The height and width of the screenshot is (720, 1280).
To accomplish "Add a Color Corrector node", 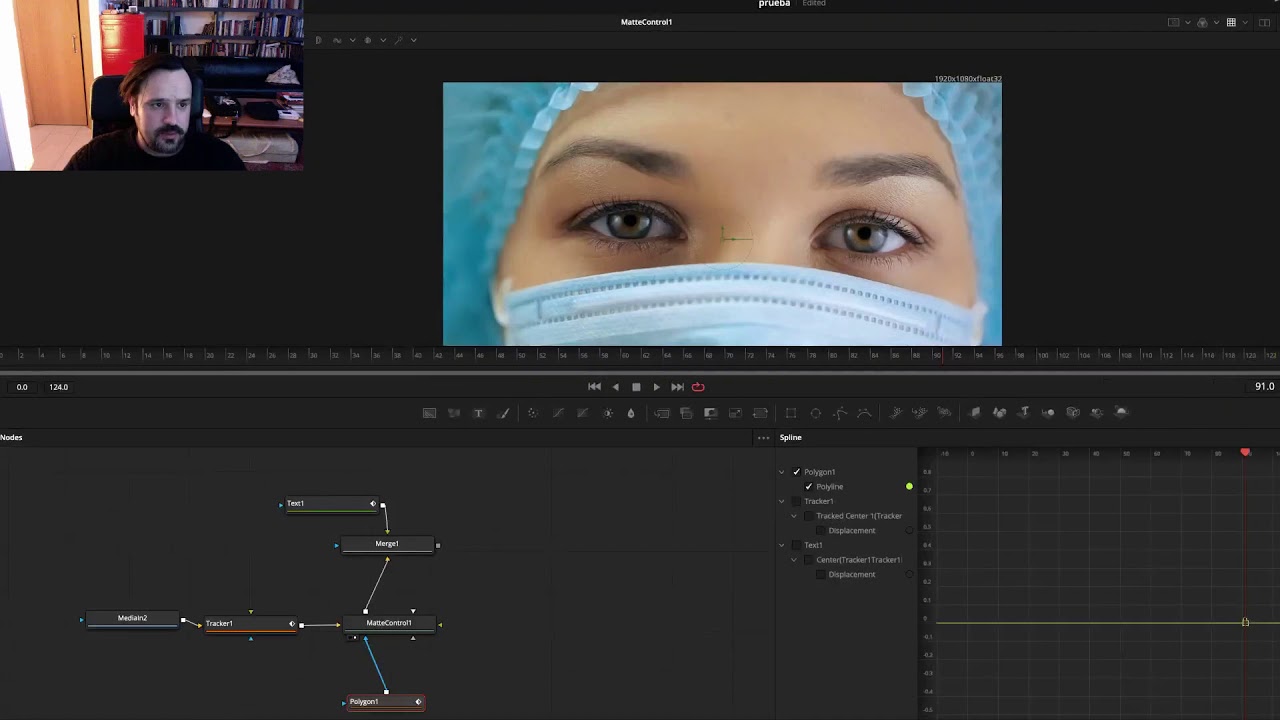I will pyautogui.click(x=532, y=413).
